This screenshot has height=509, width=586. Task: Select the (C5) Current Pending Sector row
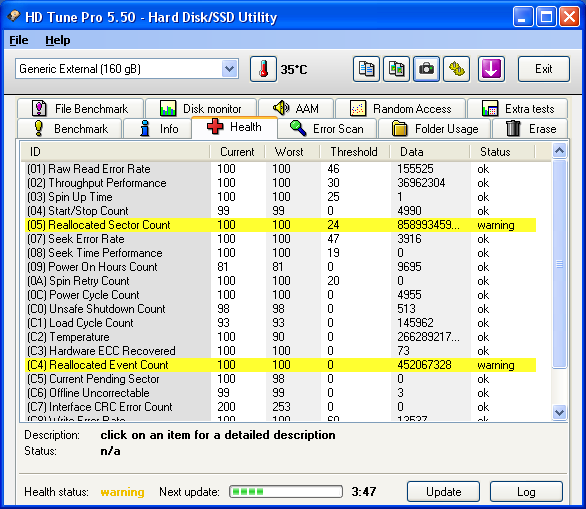pos(281,379)
